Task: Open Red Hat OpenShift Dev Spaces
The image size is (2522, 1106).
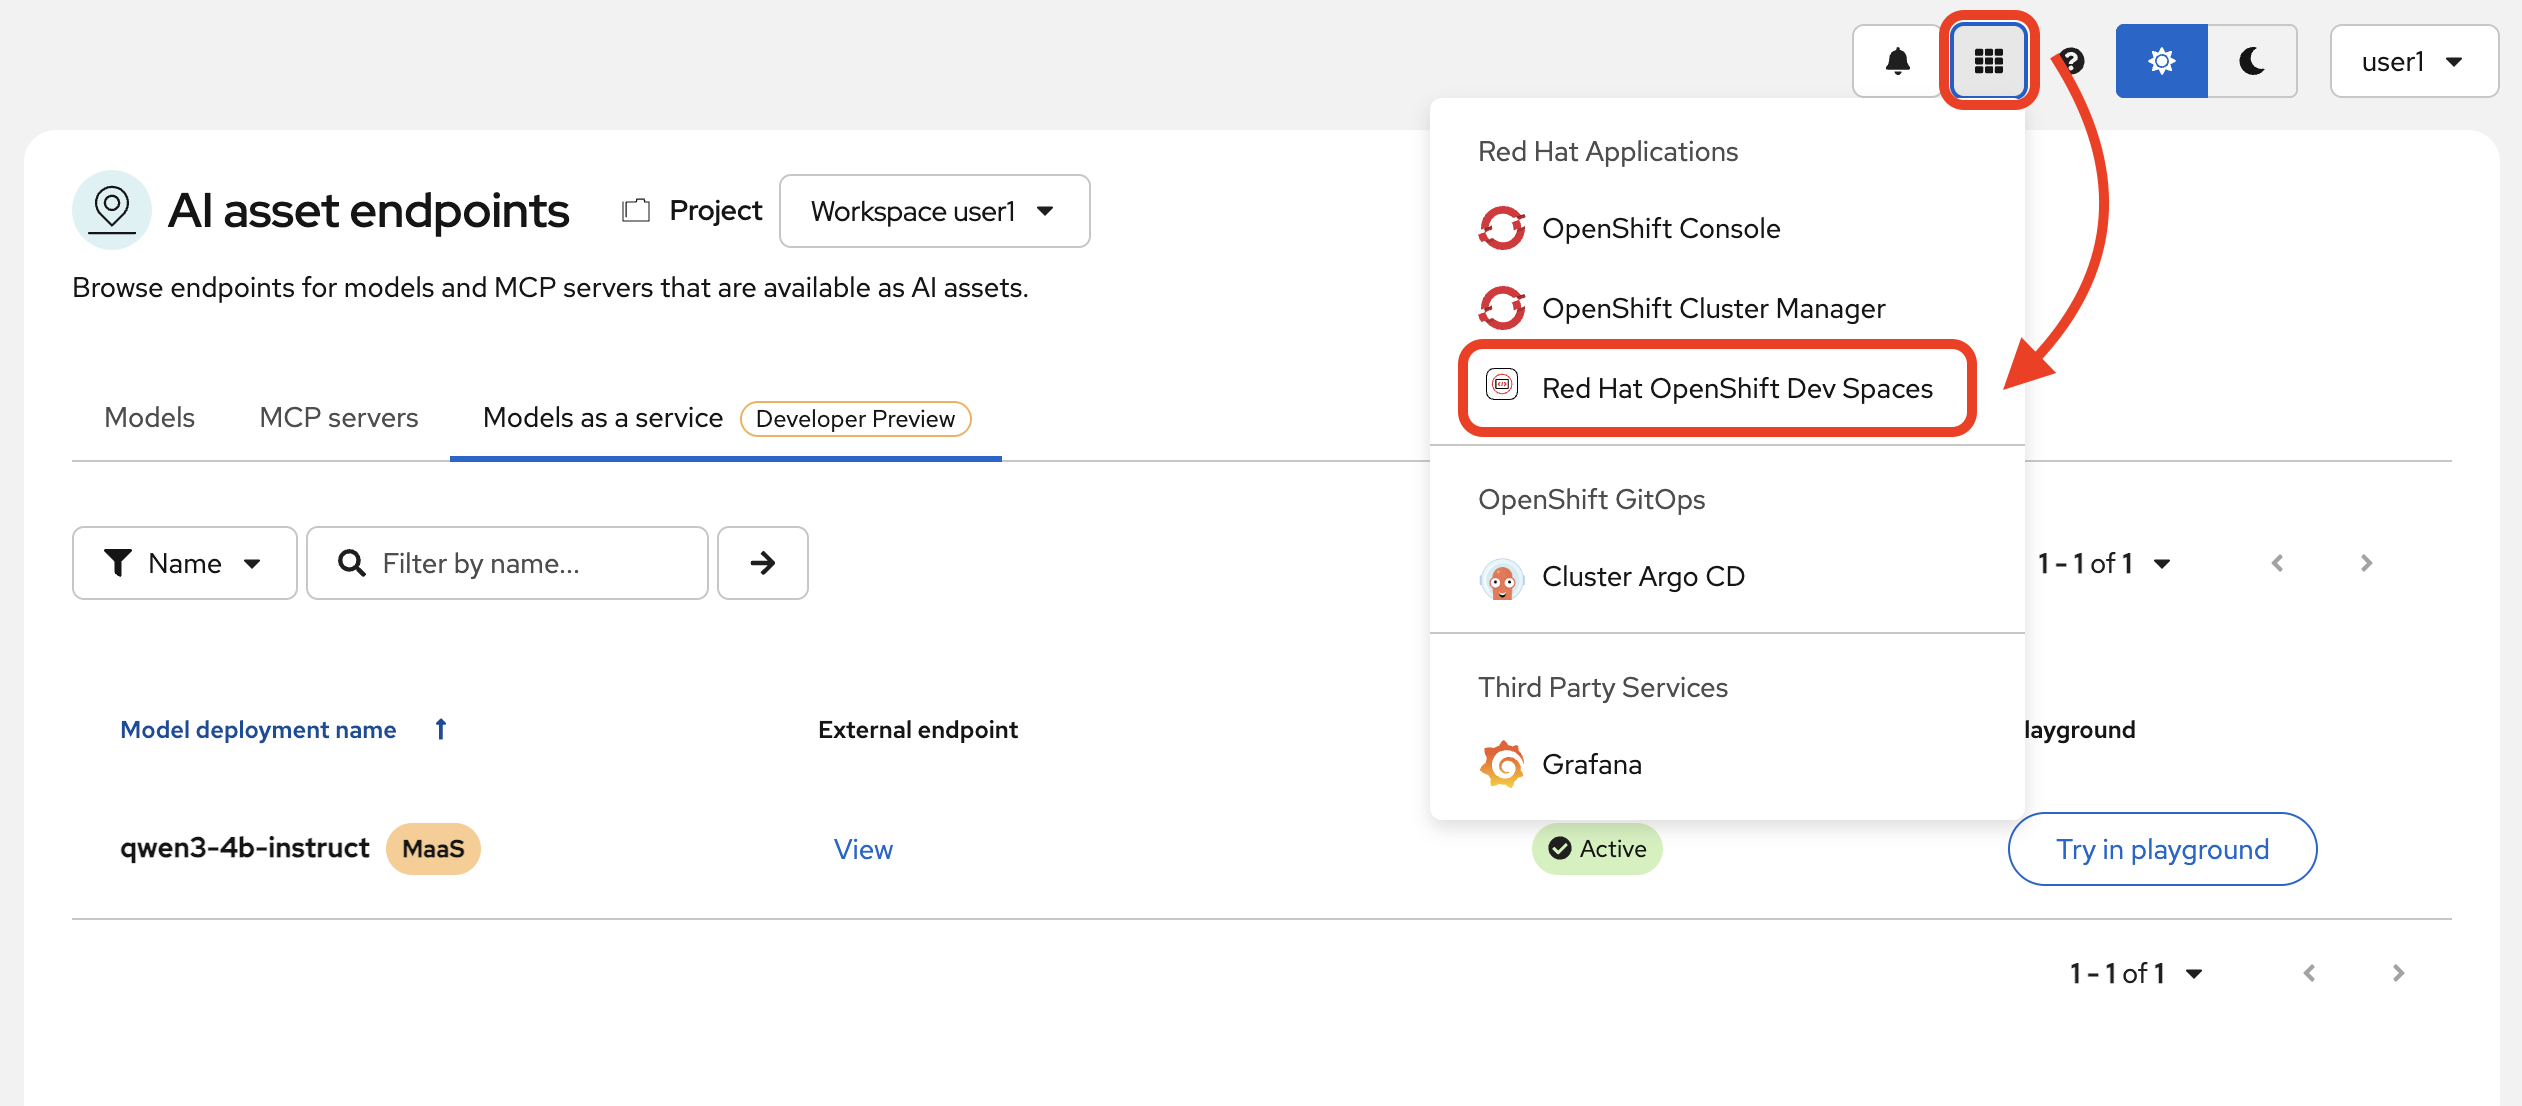Action: point(1727,388)
